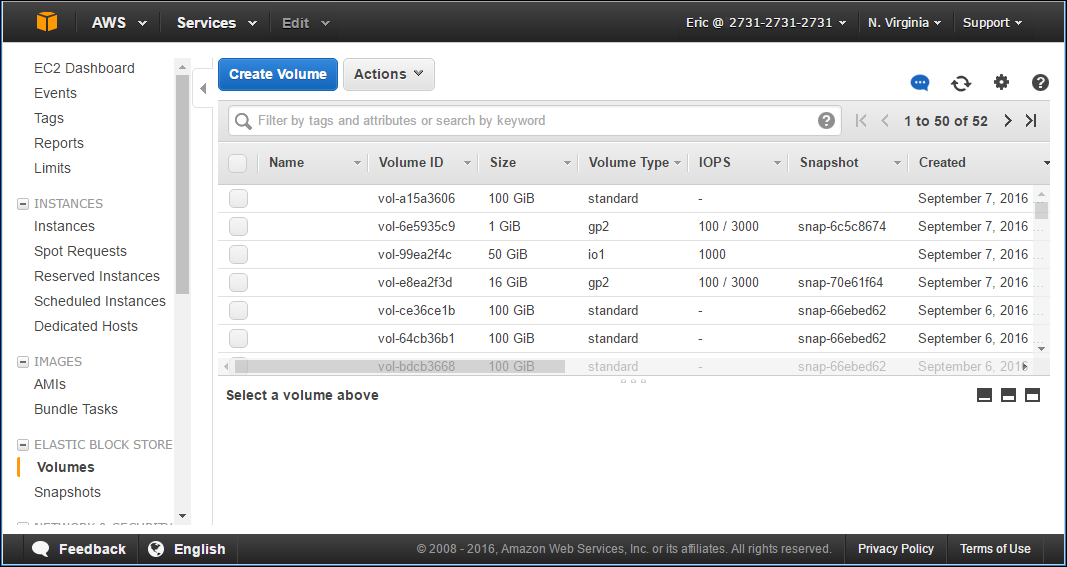
Task: Open the Support dropdown menu
Action: (x=992, y=22)
